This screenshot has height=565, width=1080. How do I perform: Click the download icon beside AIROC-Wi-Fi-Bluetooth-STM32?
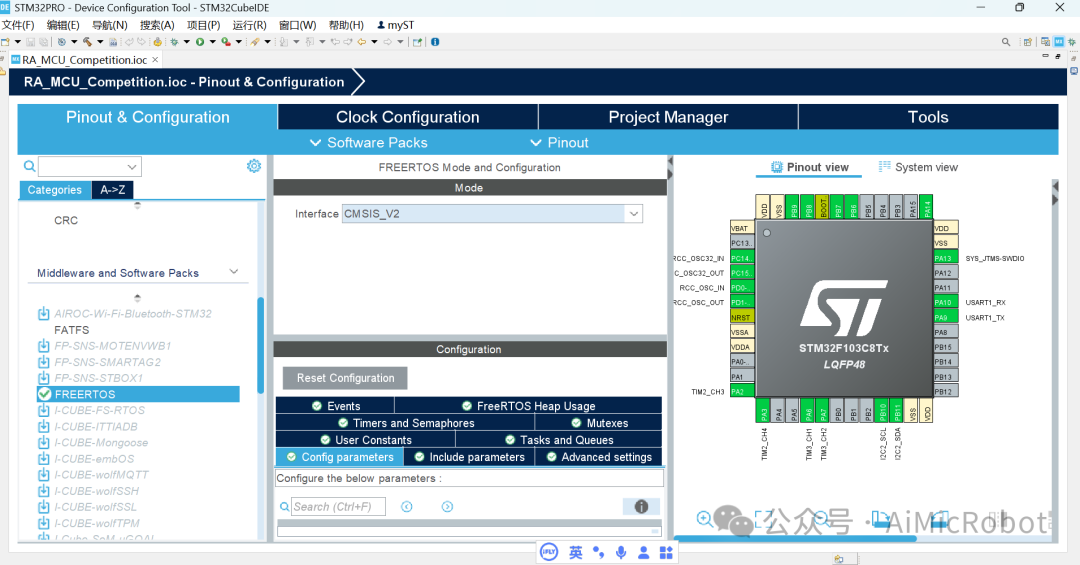43,314
